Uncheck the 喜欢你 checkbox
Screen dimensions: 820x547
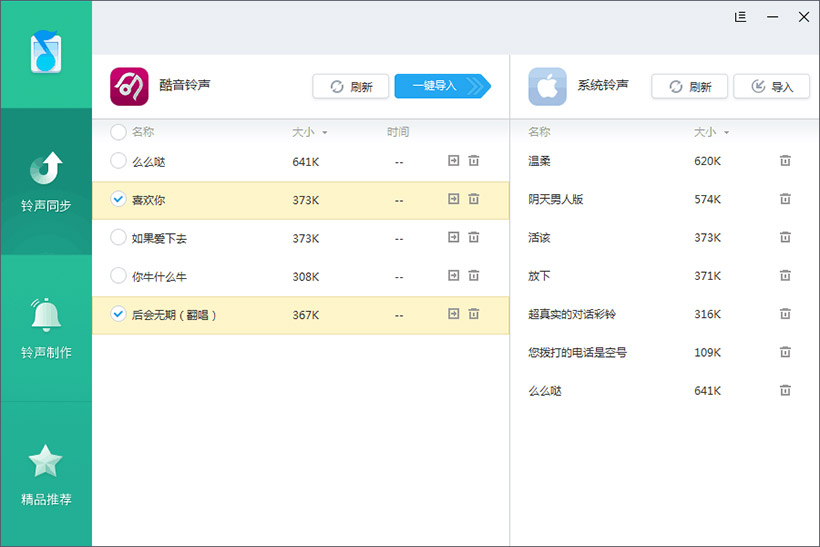point(118,200)
